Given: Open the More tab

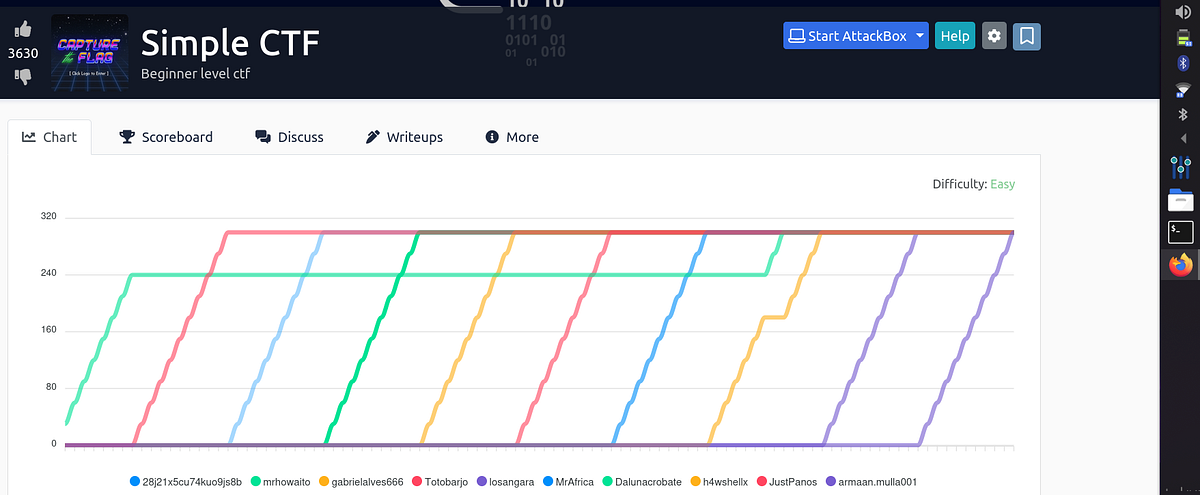Looking at the screenshot, I should 512,137.
